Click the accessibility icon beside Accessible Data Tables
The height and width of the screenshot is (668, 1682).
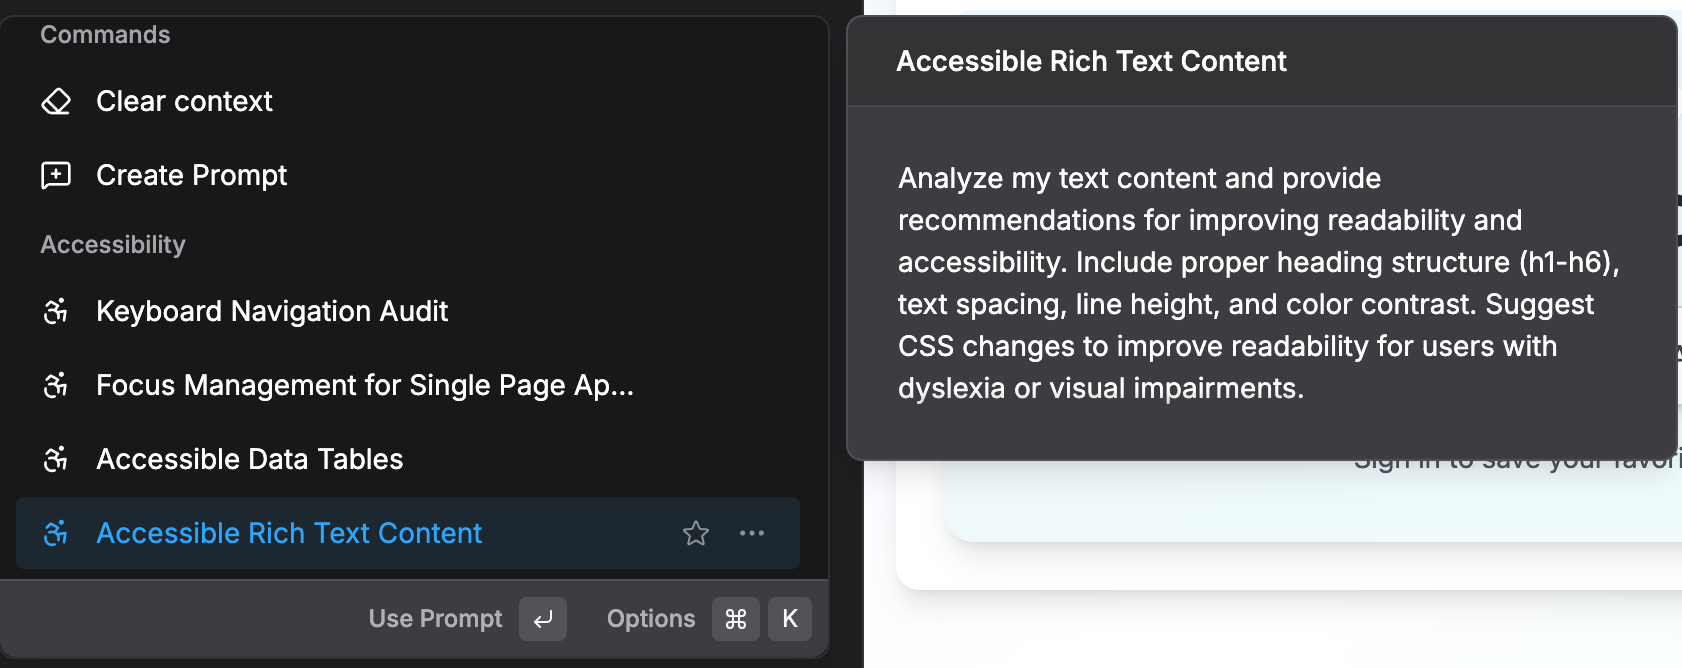click(x=56, y=460)
